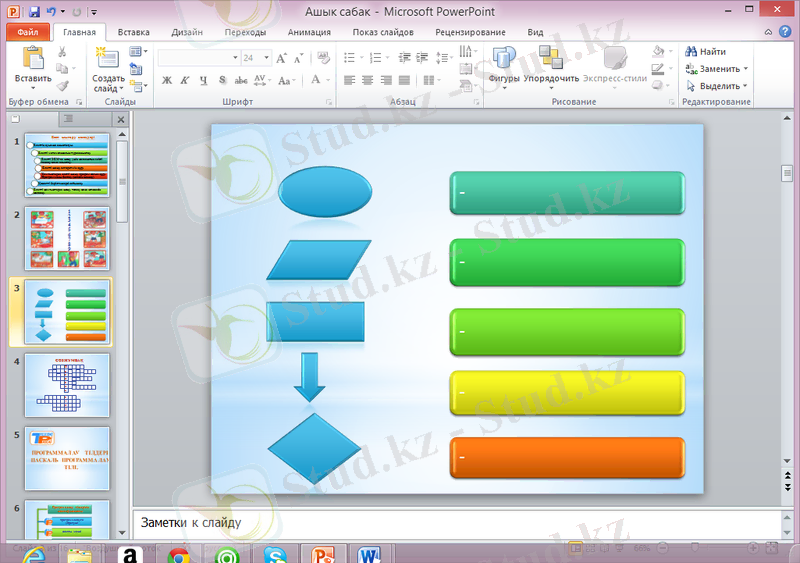The height and width of the screenshot is (563, 800).
Task: Click the Упорядочить arrange icon
Action: click(x=550, y=59)
